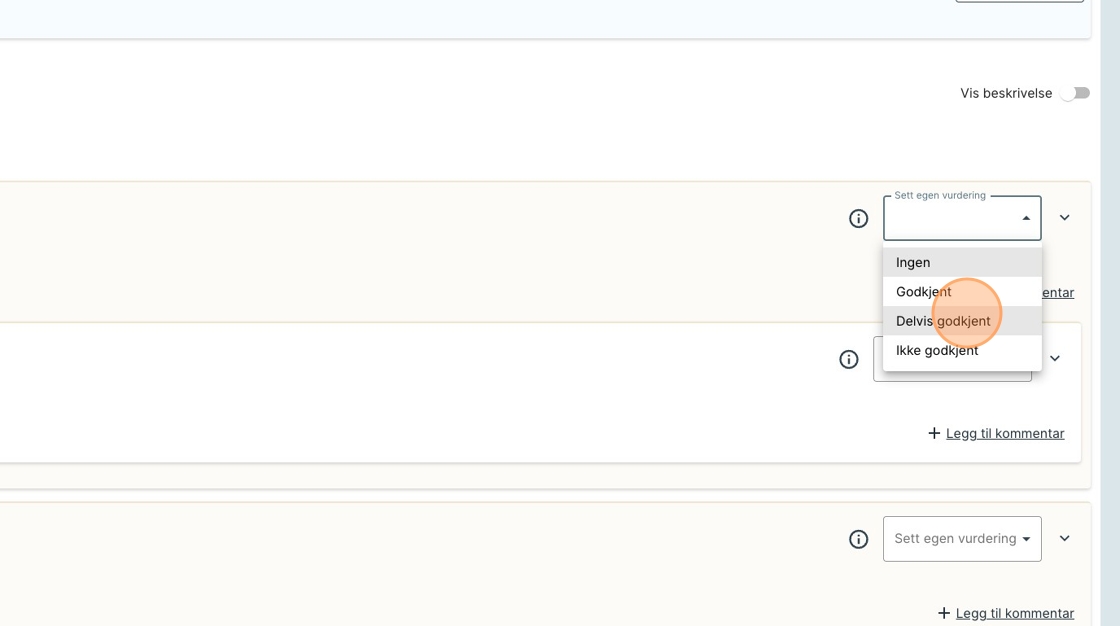This screenshot has height=626, width=1120.
Task: Toggle the Vis beskrivelse switch
Action: pos(1076,93)
